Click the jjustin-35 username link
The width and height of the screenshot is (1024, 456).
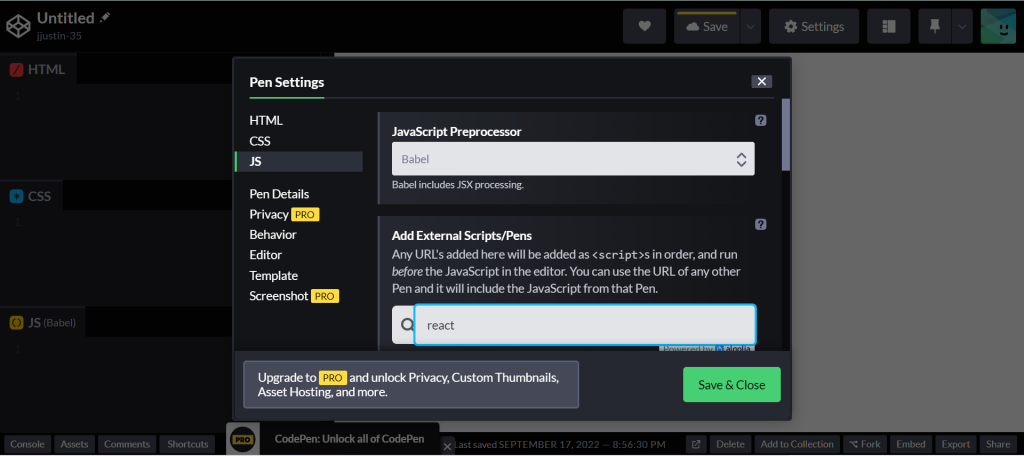[59, 36]
